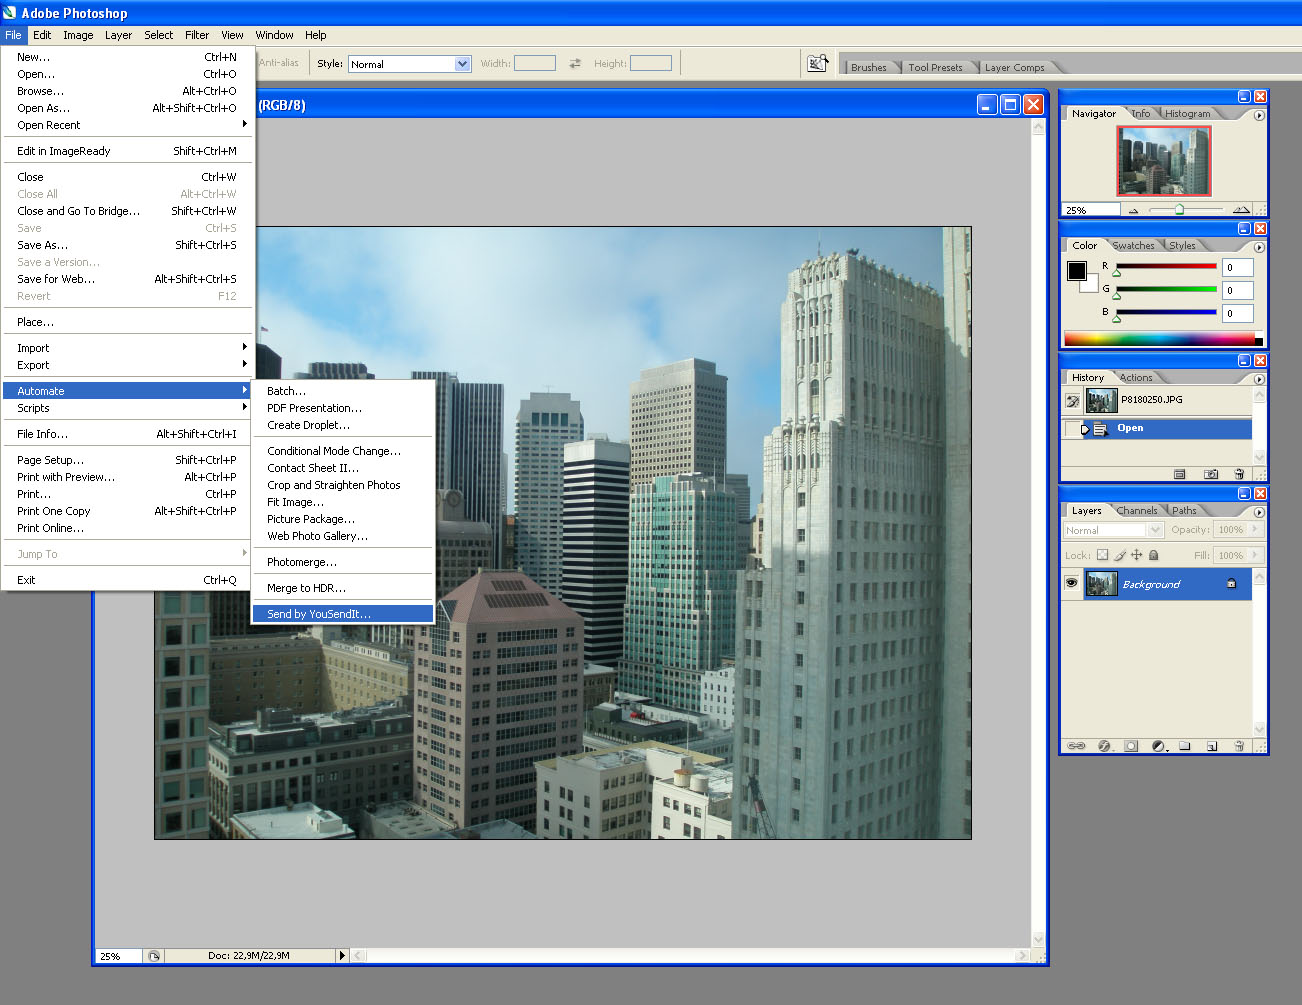Switch to the Channels tab

click(1137, 511)
